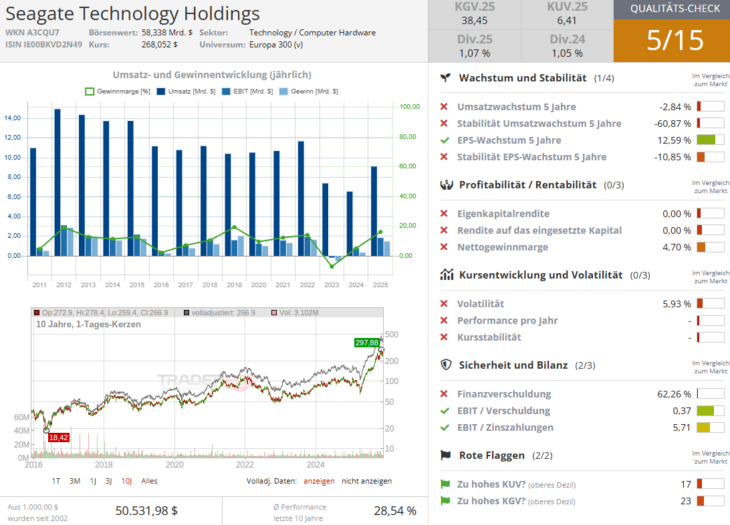
Task: Click the chart icon beside Kursentwicklung und Volatilität
Action: pos(445,274)
